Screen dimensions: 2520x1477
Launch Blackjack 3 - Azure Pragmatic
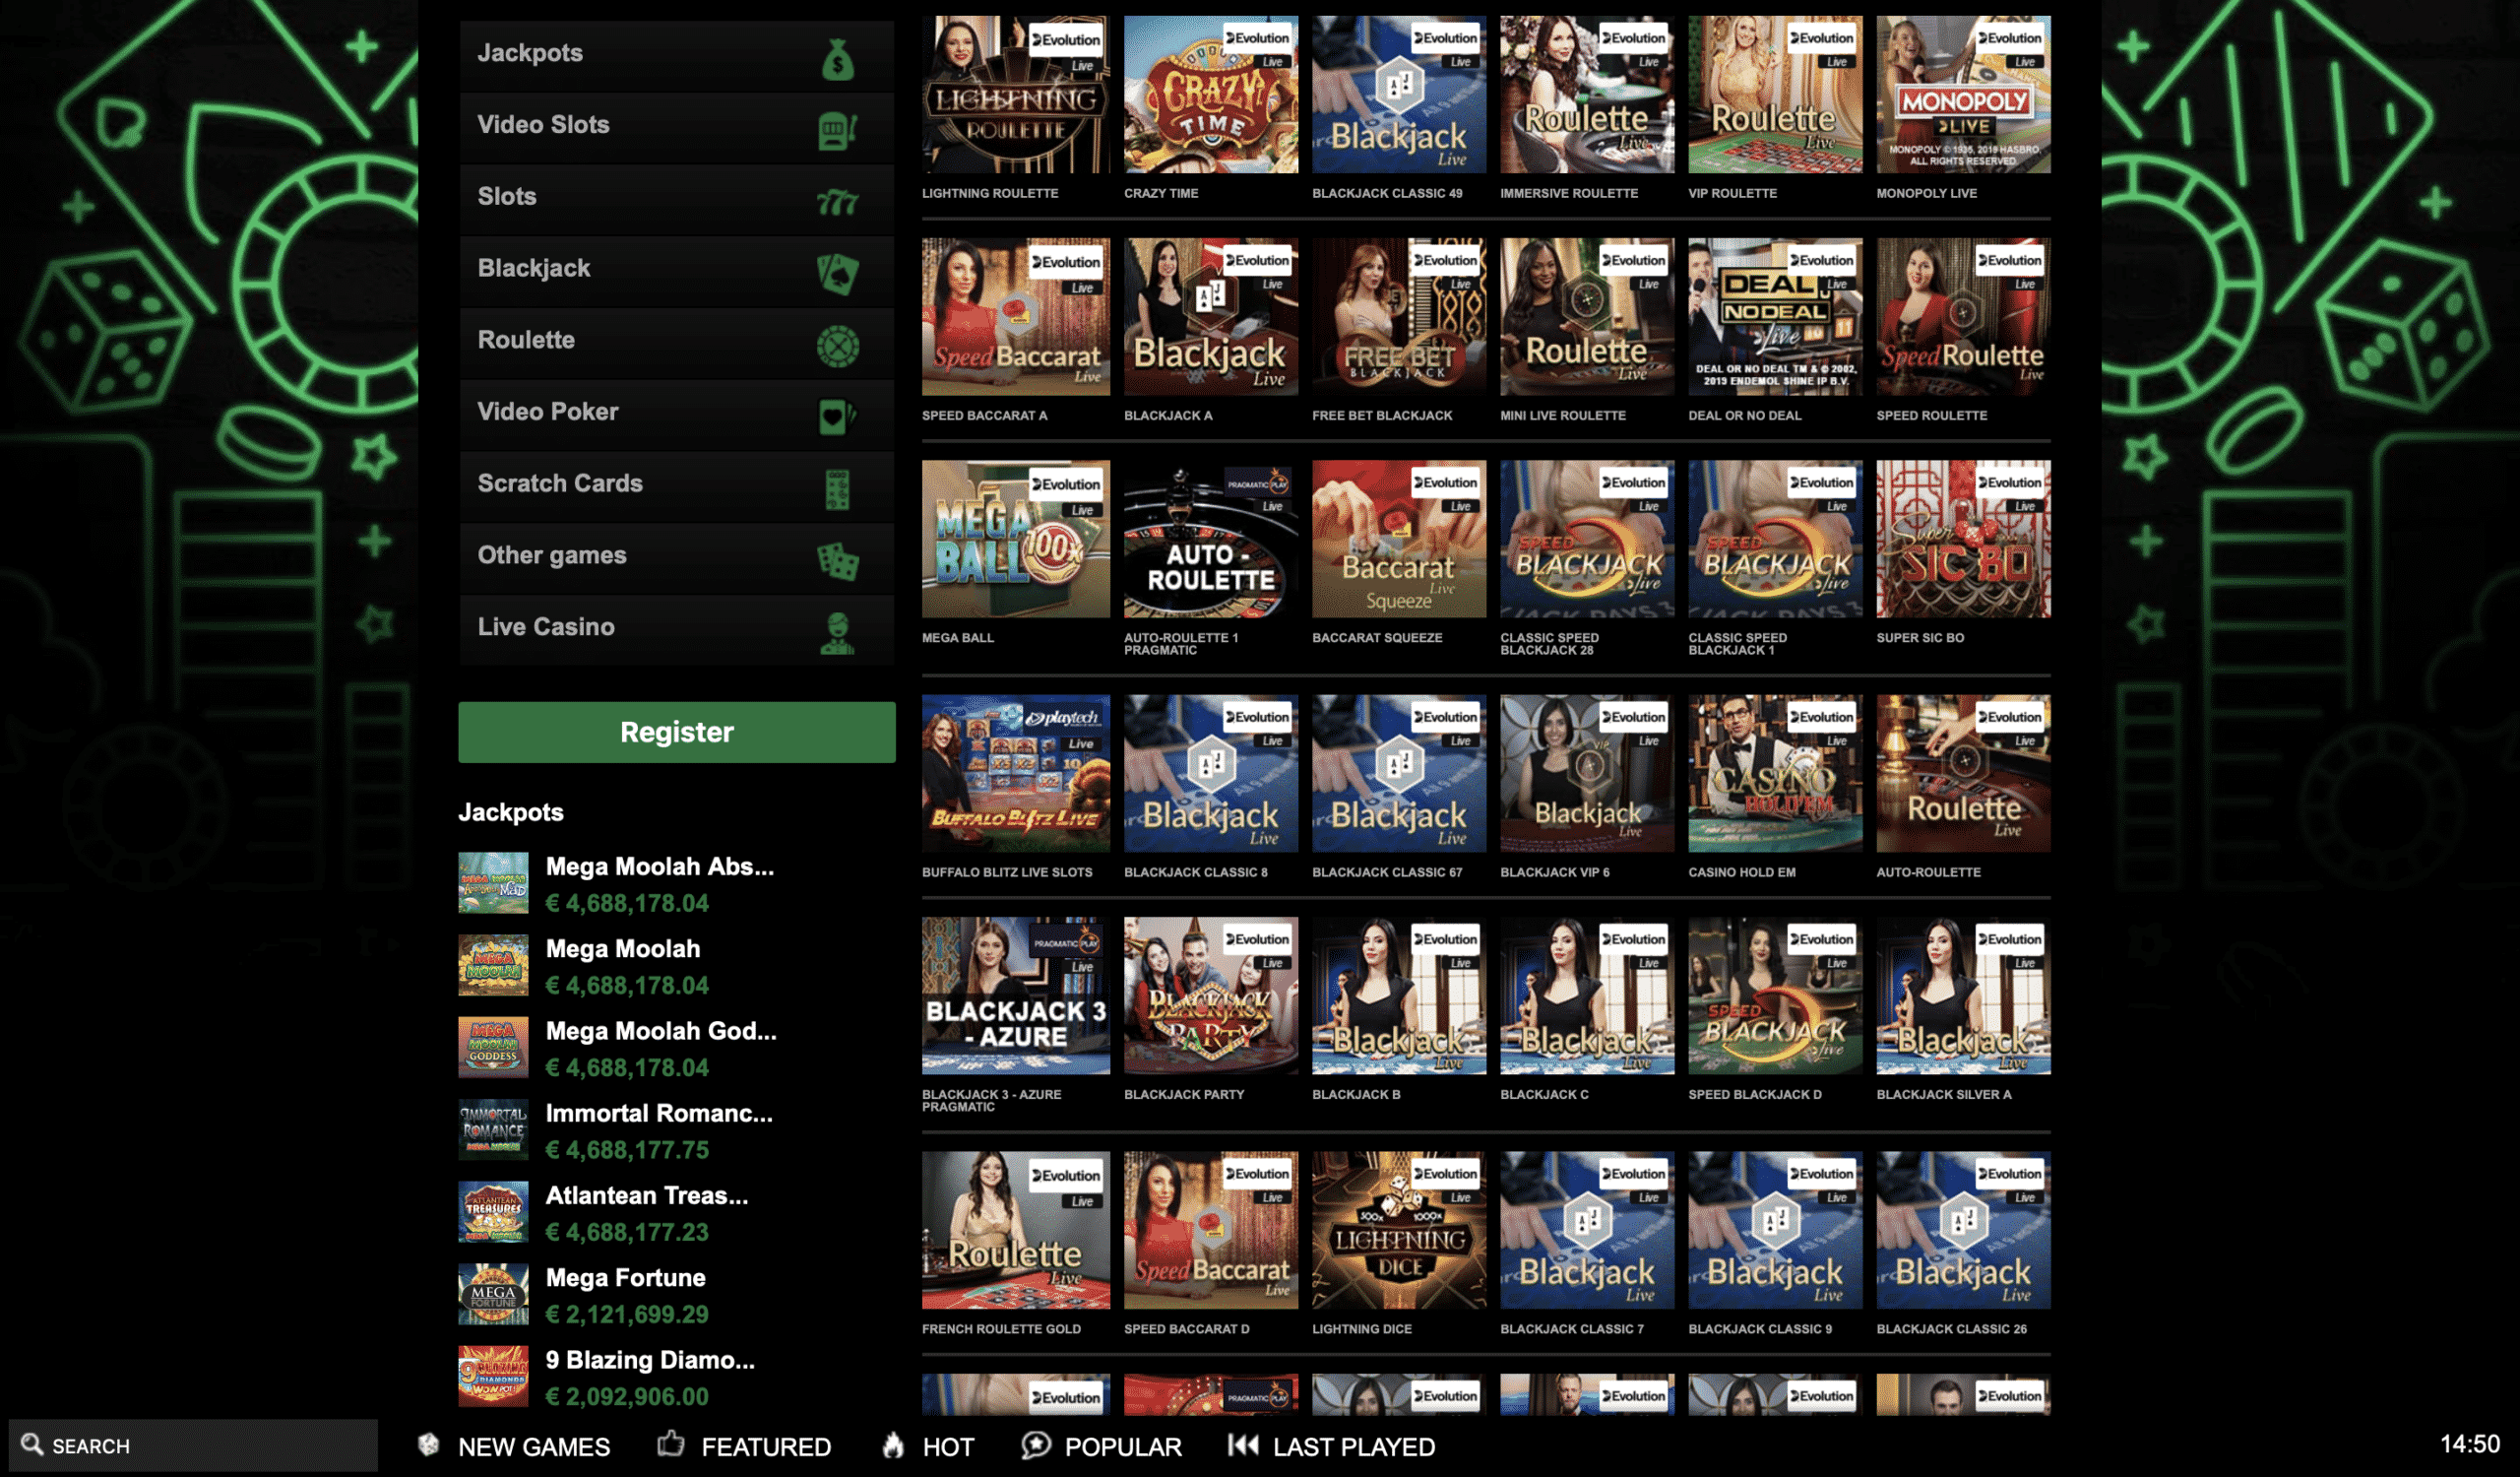click(x=1015, y=995)
